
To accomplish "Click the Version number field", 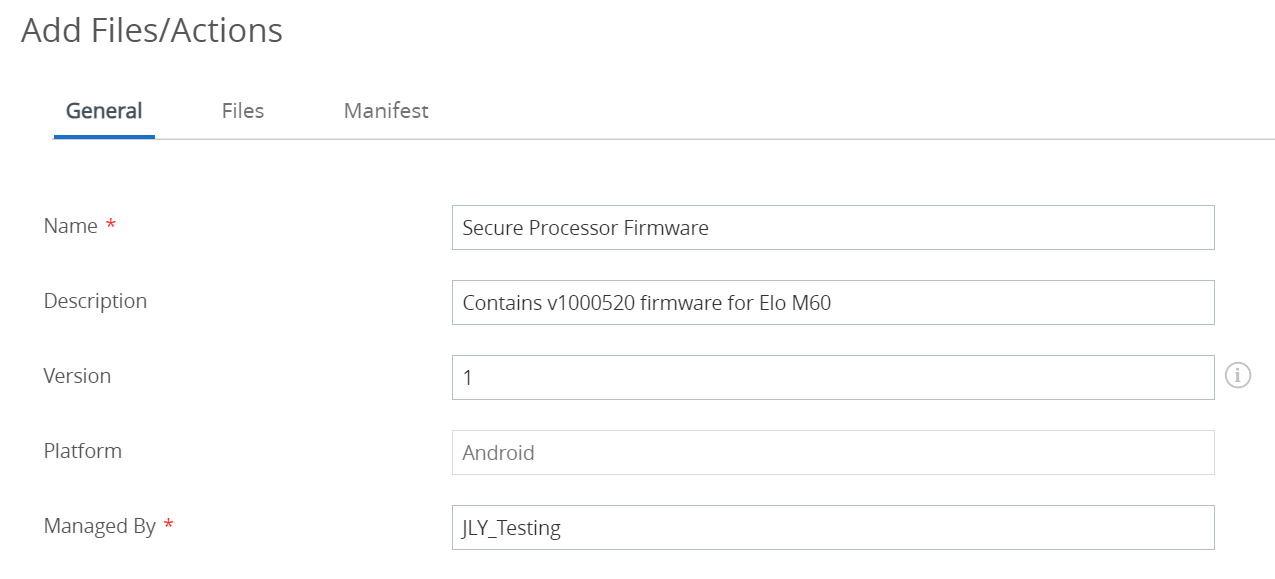I will (833, 377).
